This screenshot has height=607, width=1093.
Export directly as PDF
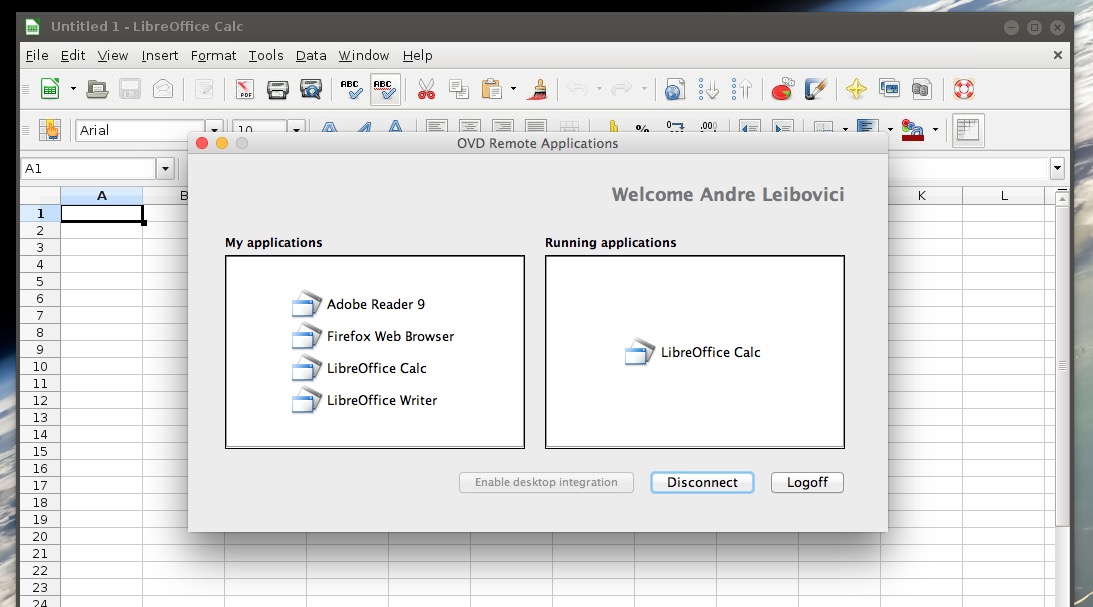[245, 89]
